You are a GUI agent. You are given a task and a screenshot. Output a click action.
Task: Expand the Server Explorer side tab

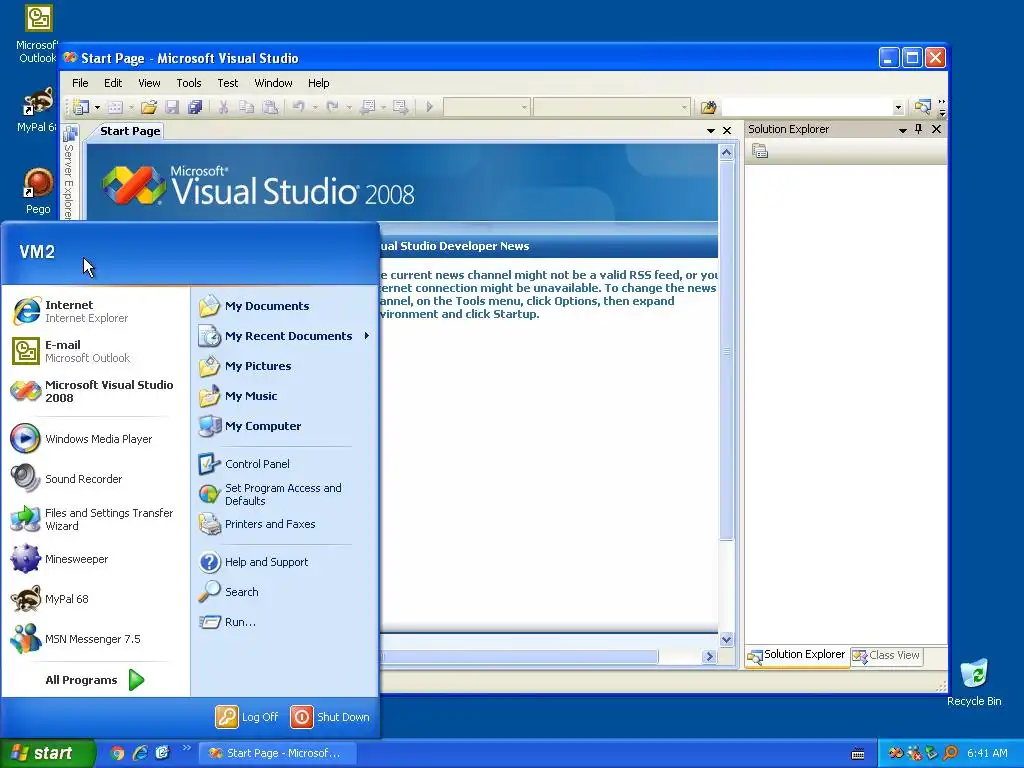69,173
